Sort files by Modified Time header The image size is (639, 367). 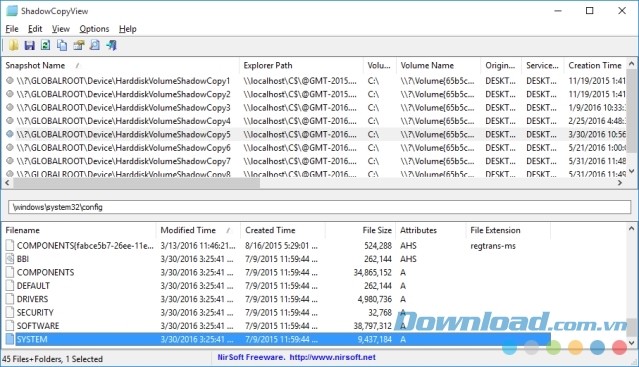[198, 230]
